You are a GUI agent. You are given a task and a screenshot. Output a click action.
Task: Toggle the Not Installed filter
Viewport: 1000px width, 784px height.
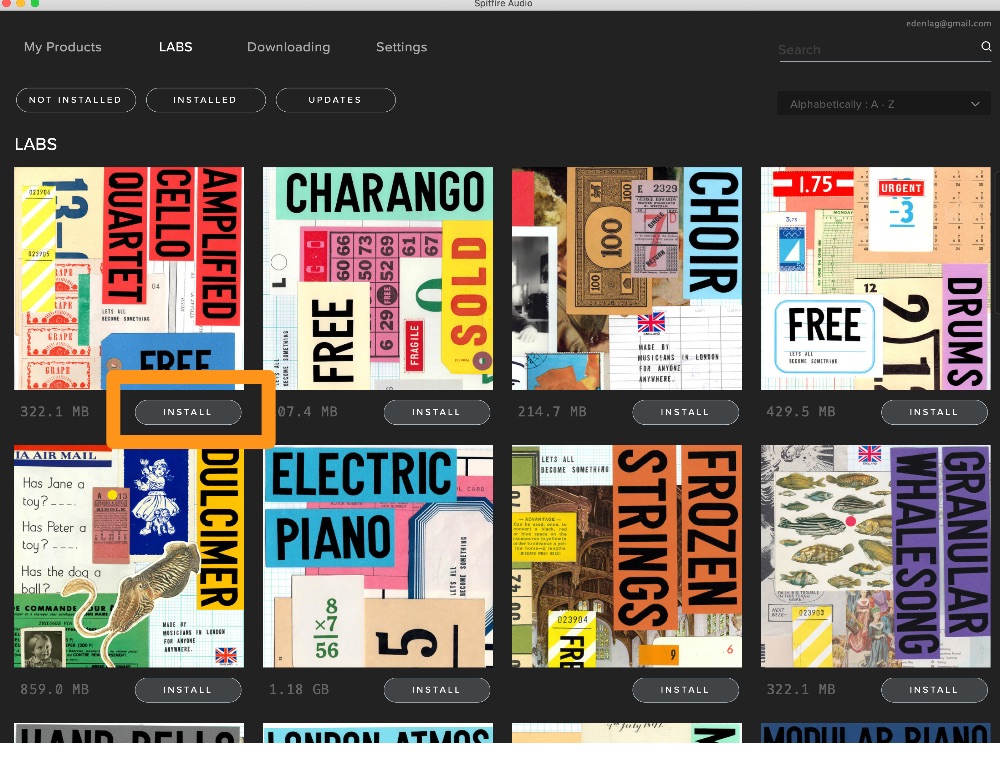tap(75, 100)
